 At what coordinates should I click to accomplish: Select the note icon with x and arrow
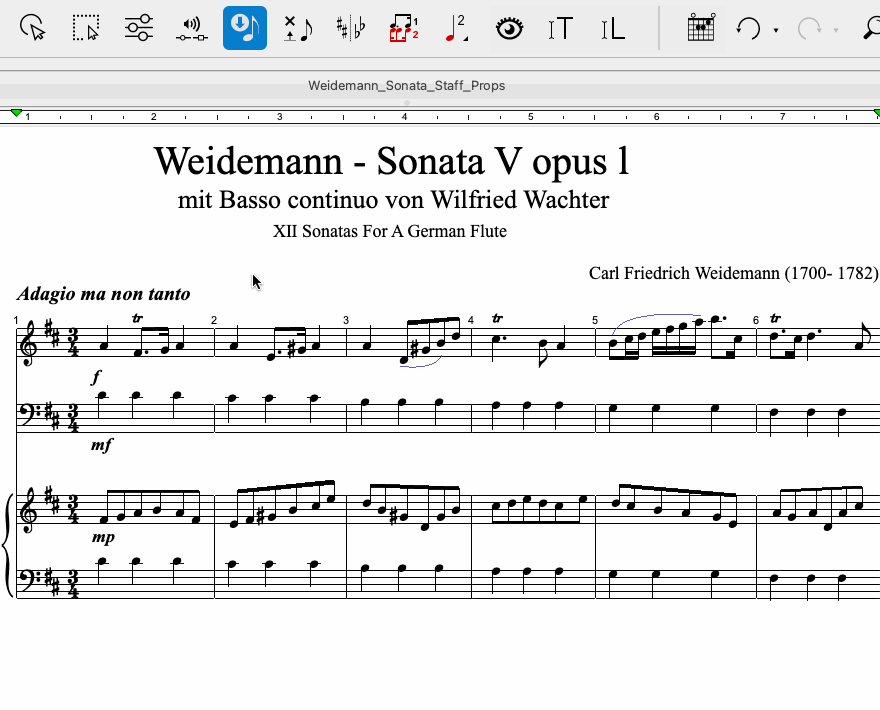tap(298, 29)
